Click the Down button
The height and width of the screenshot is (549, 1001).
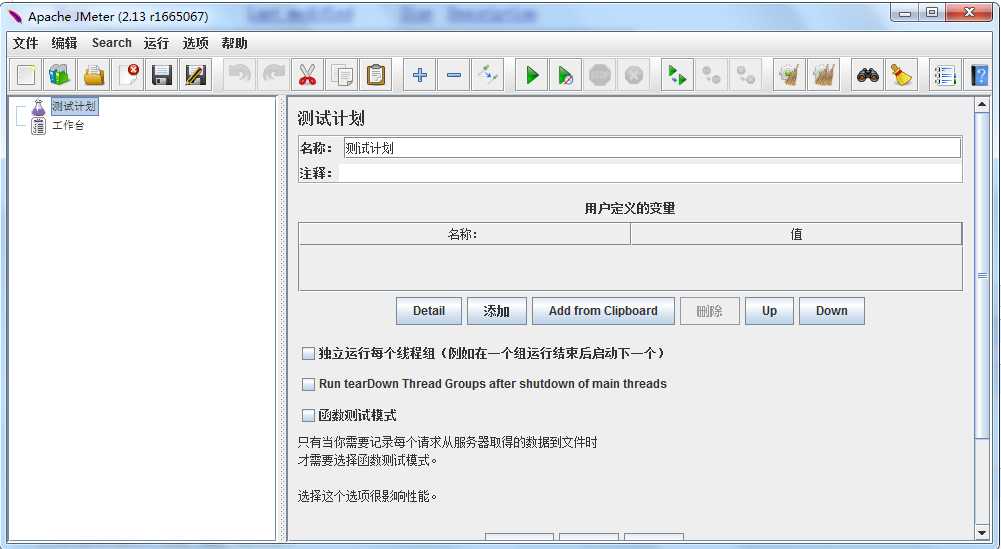click(x=832, y=311)
